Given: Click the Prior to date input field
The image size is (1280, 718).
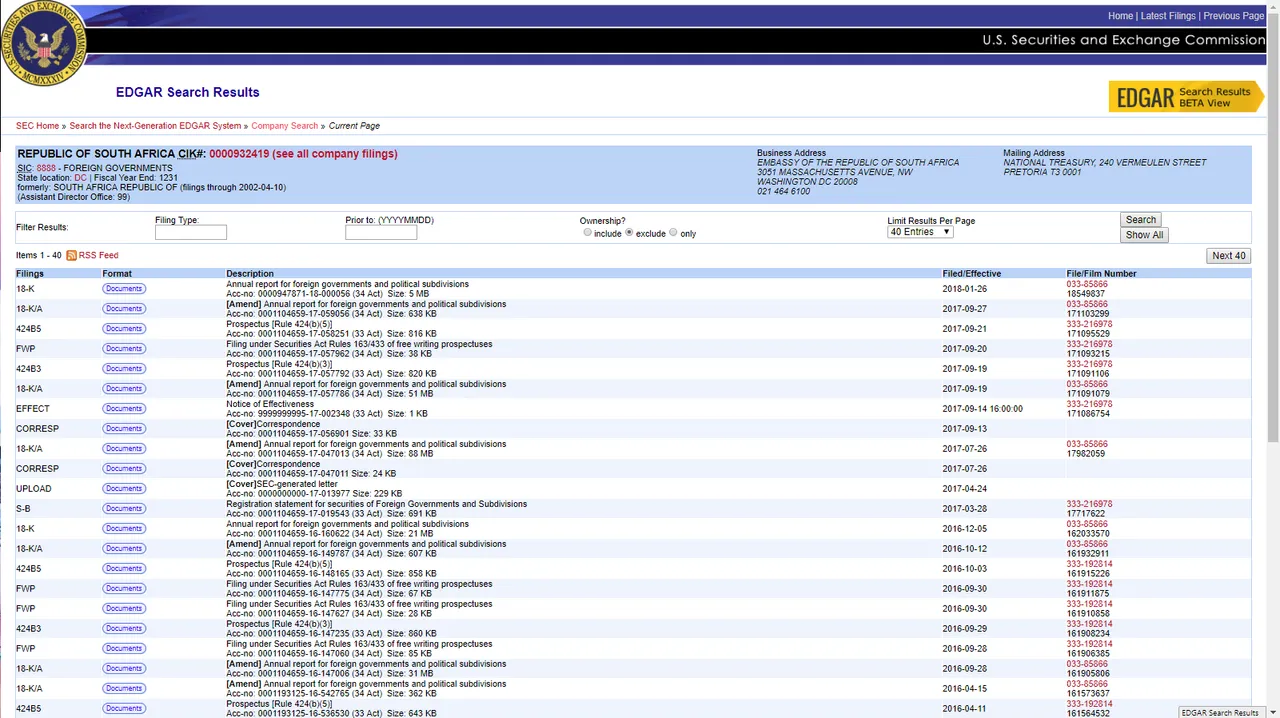Looking at the screenshot, I should (381, 232).
